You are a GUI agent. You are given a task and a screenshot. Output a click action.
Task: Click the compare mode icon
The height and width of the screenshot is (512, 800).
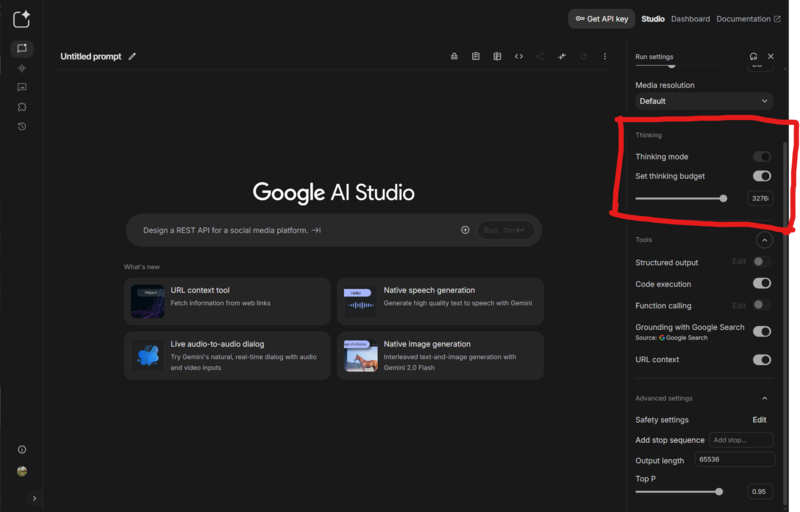point(497,57)
